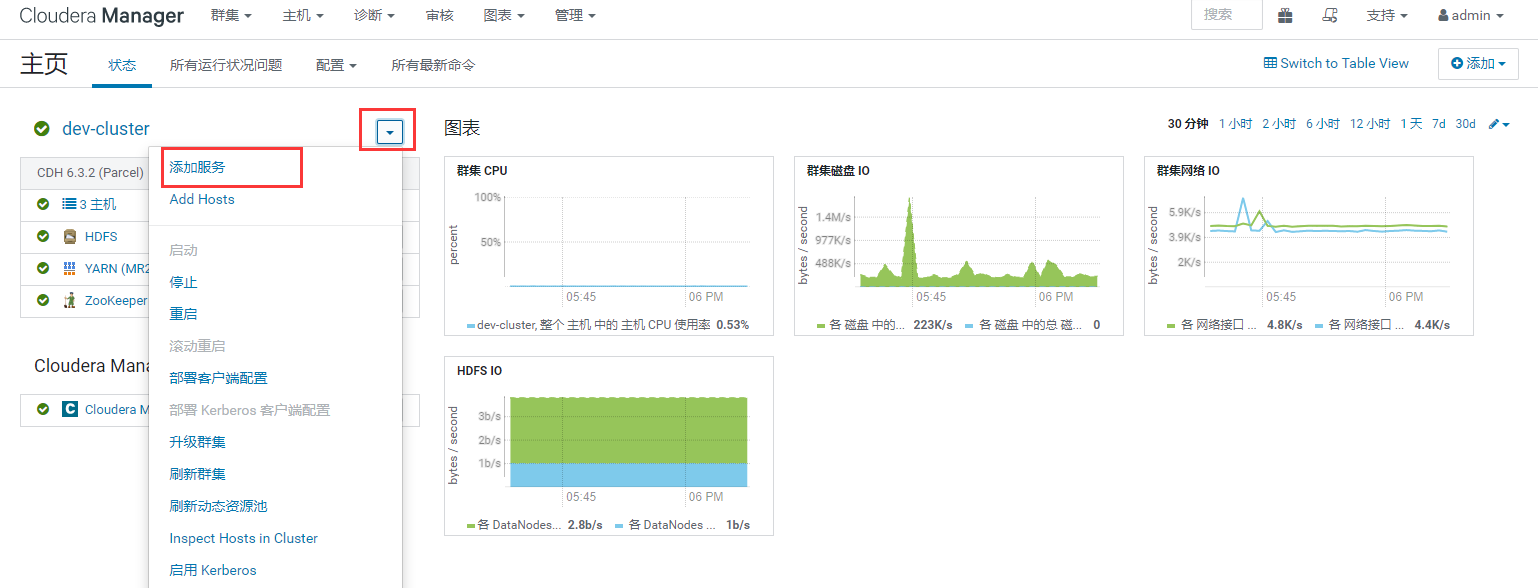Open the 群集网络 IO chart
Screen dimensions: 1538x588
(x=1309, y=246)
